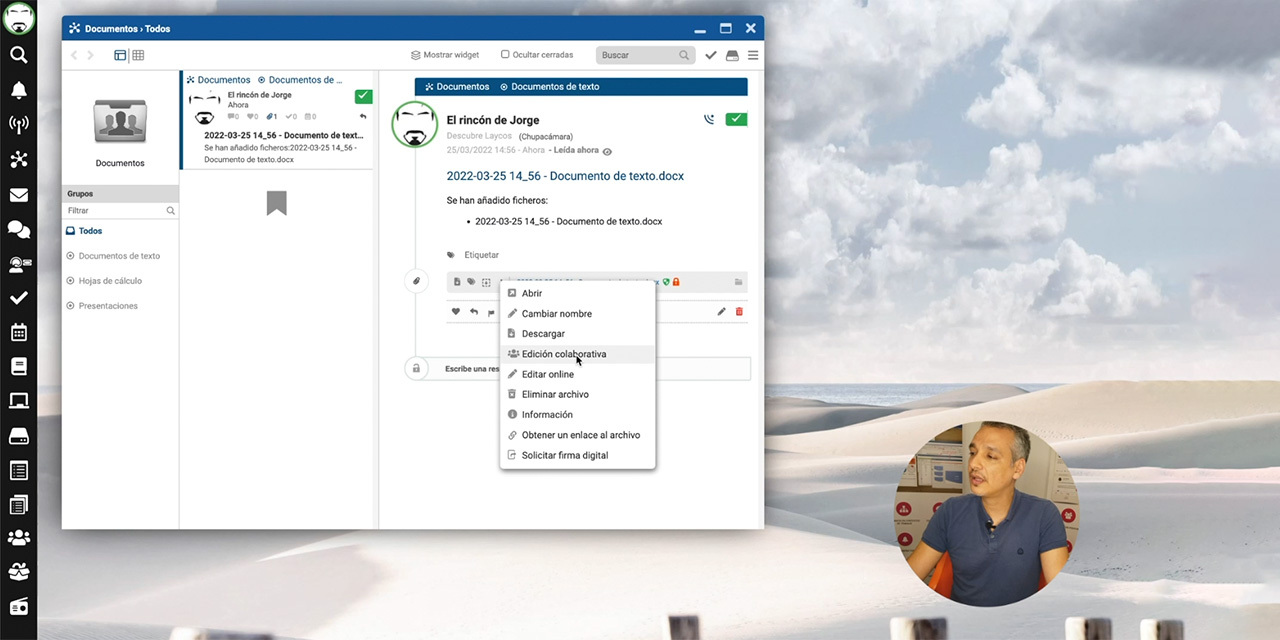This screenshot has width=1280, height=640.
Task: Open the Documento de texto.docx title link
Action: (x=565, y=176)
